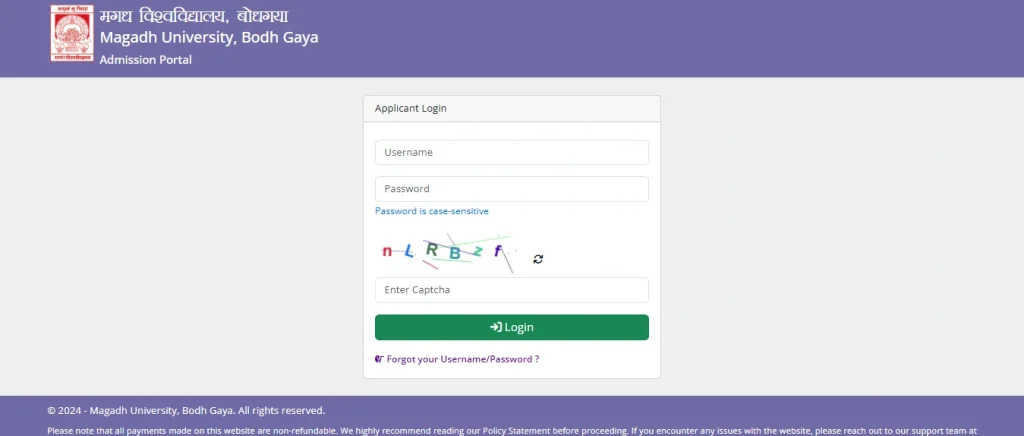
Task: Open the Forgot your Username/Password link
Action: coord(462,359)
